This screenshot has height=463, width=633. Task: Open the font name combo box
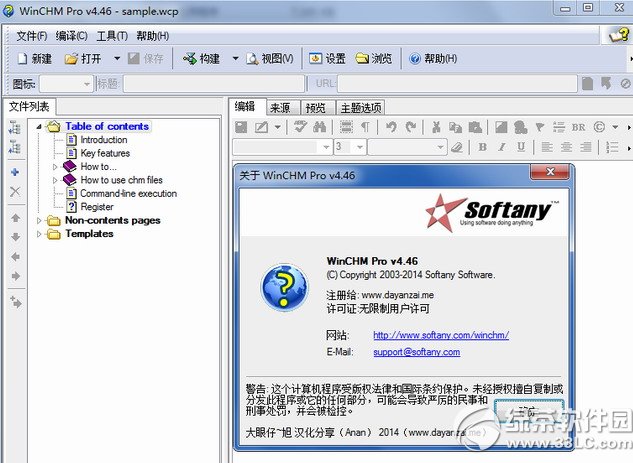[283, 147]
